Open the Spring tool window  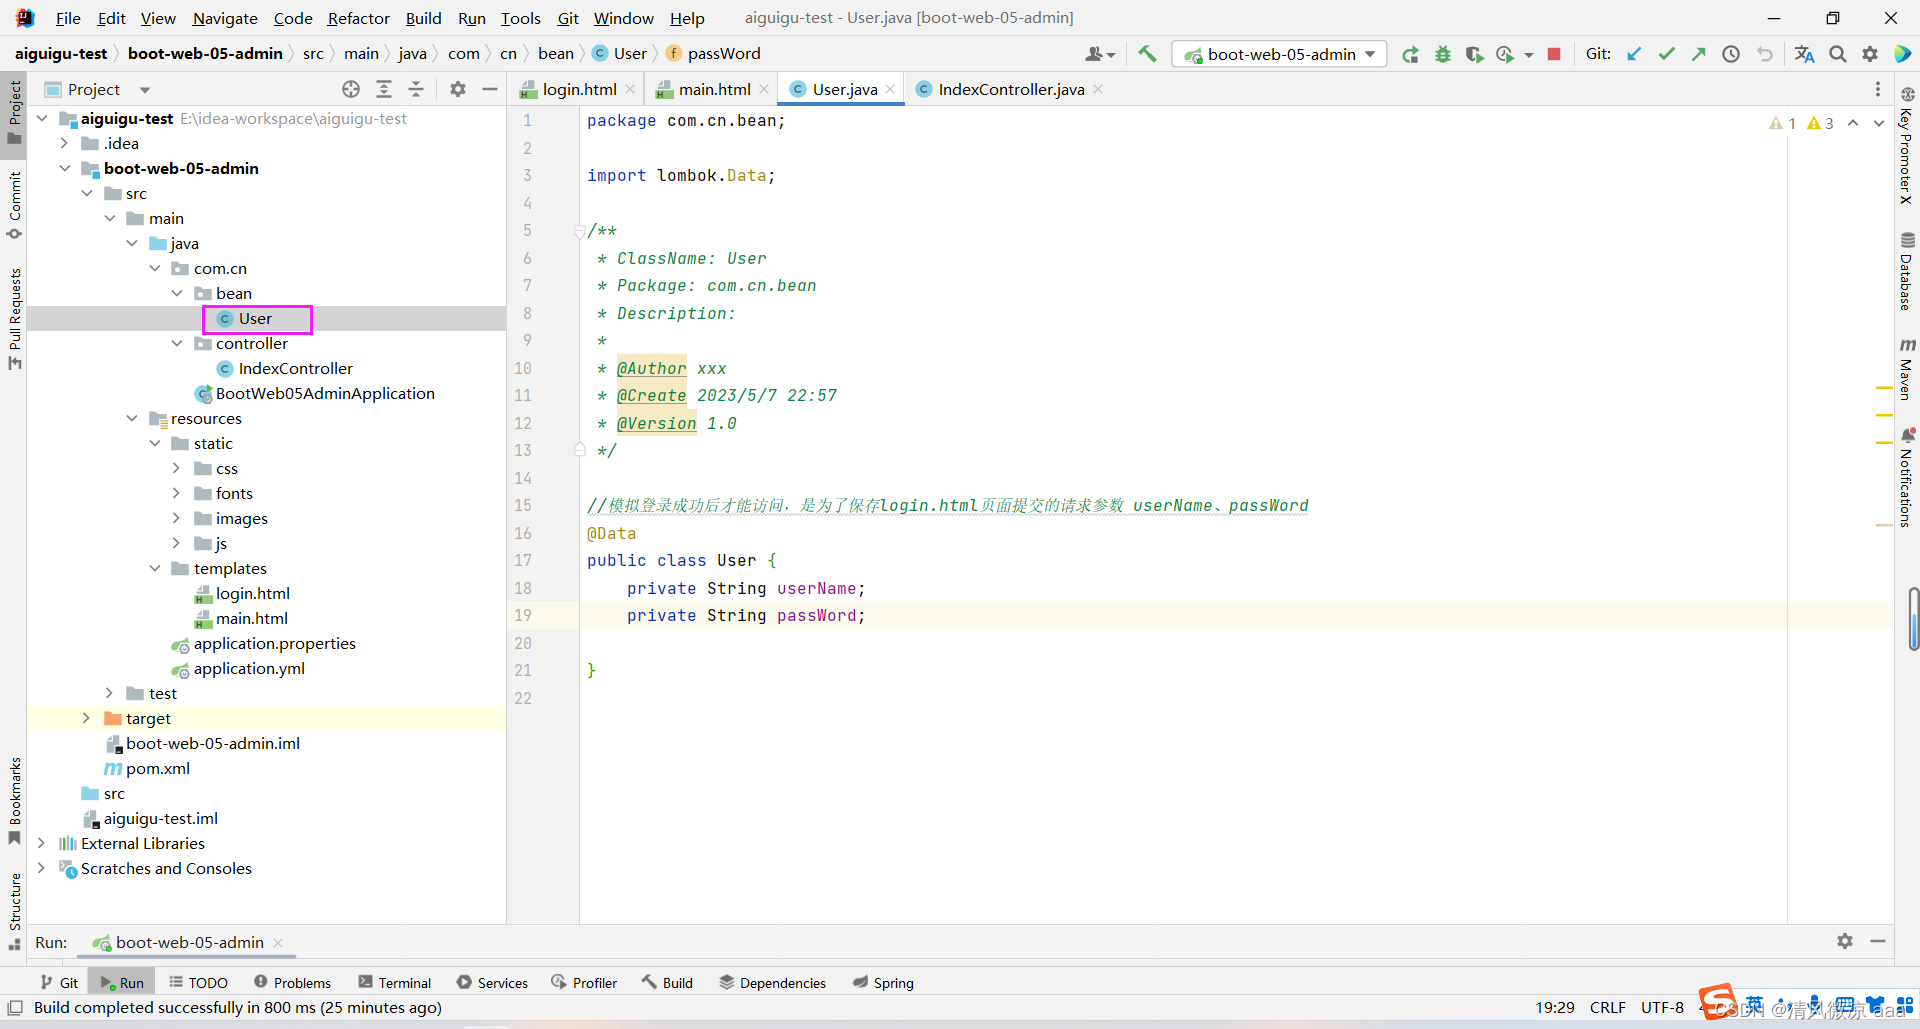click(883, 982)
